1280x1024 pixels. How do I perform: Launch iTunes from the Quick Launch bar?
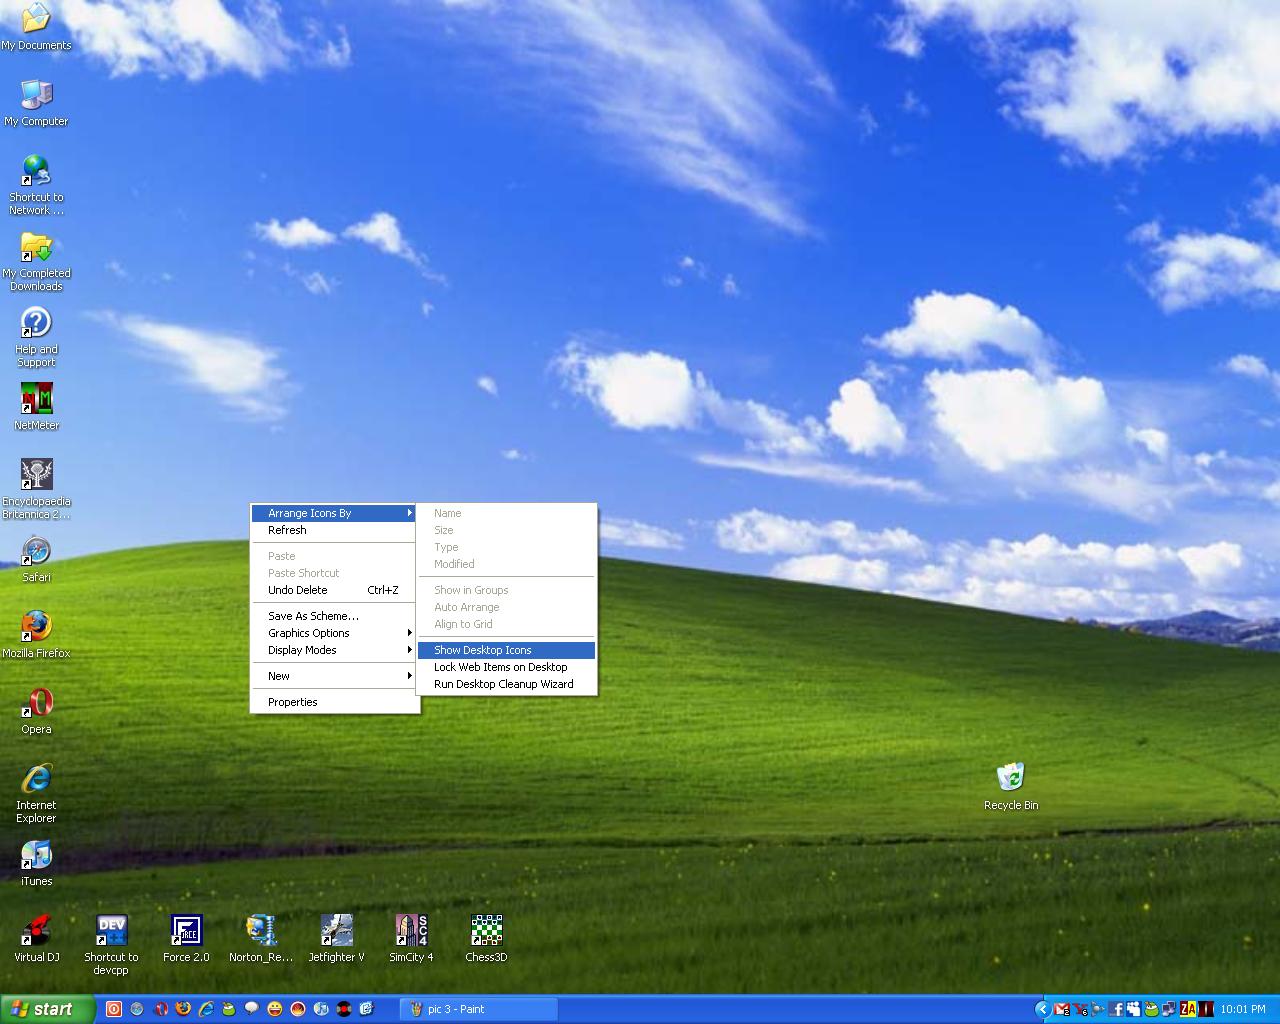pyautogui.click(x=321, y=1009)
